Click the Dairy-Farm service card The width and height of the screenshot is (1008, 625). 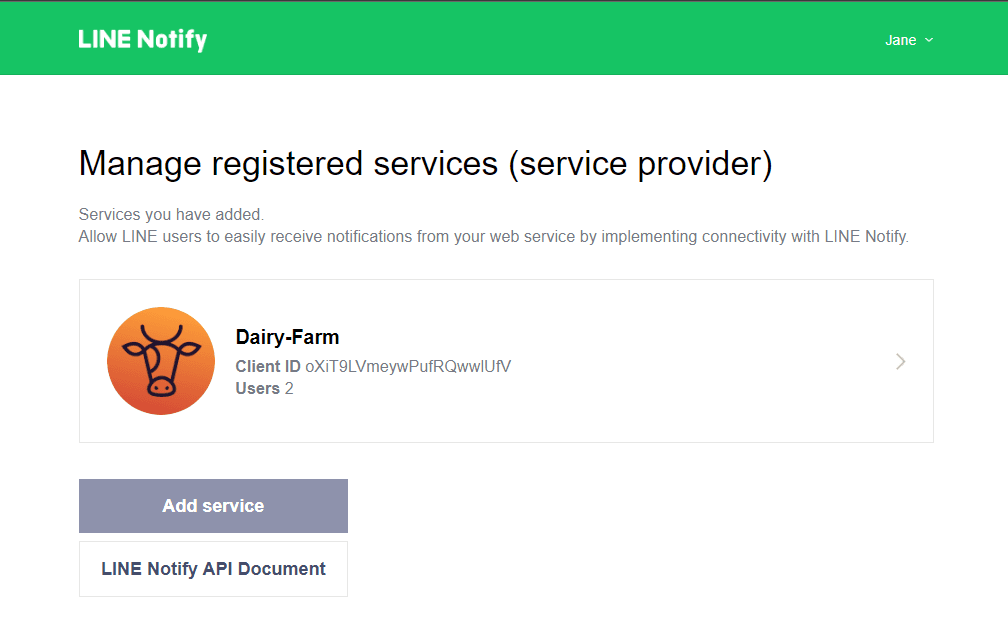pyautogui.click(x=506, y=361)
